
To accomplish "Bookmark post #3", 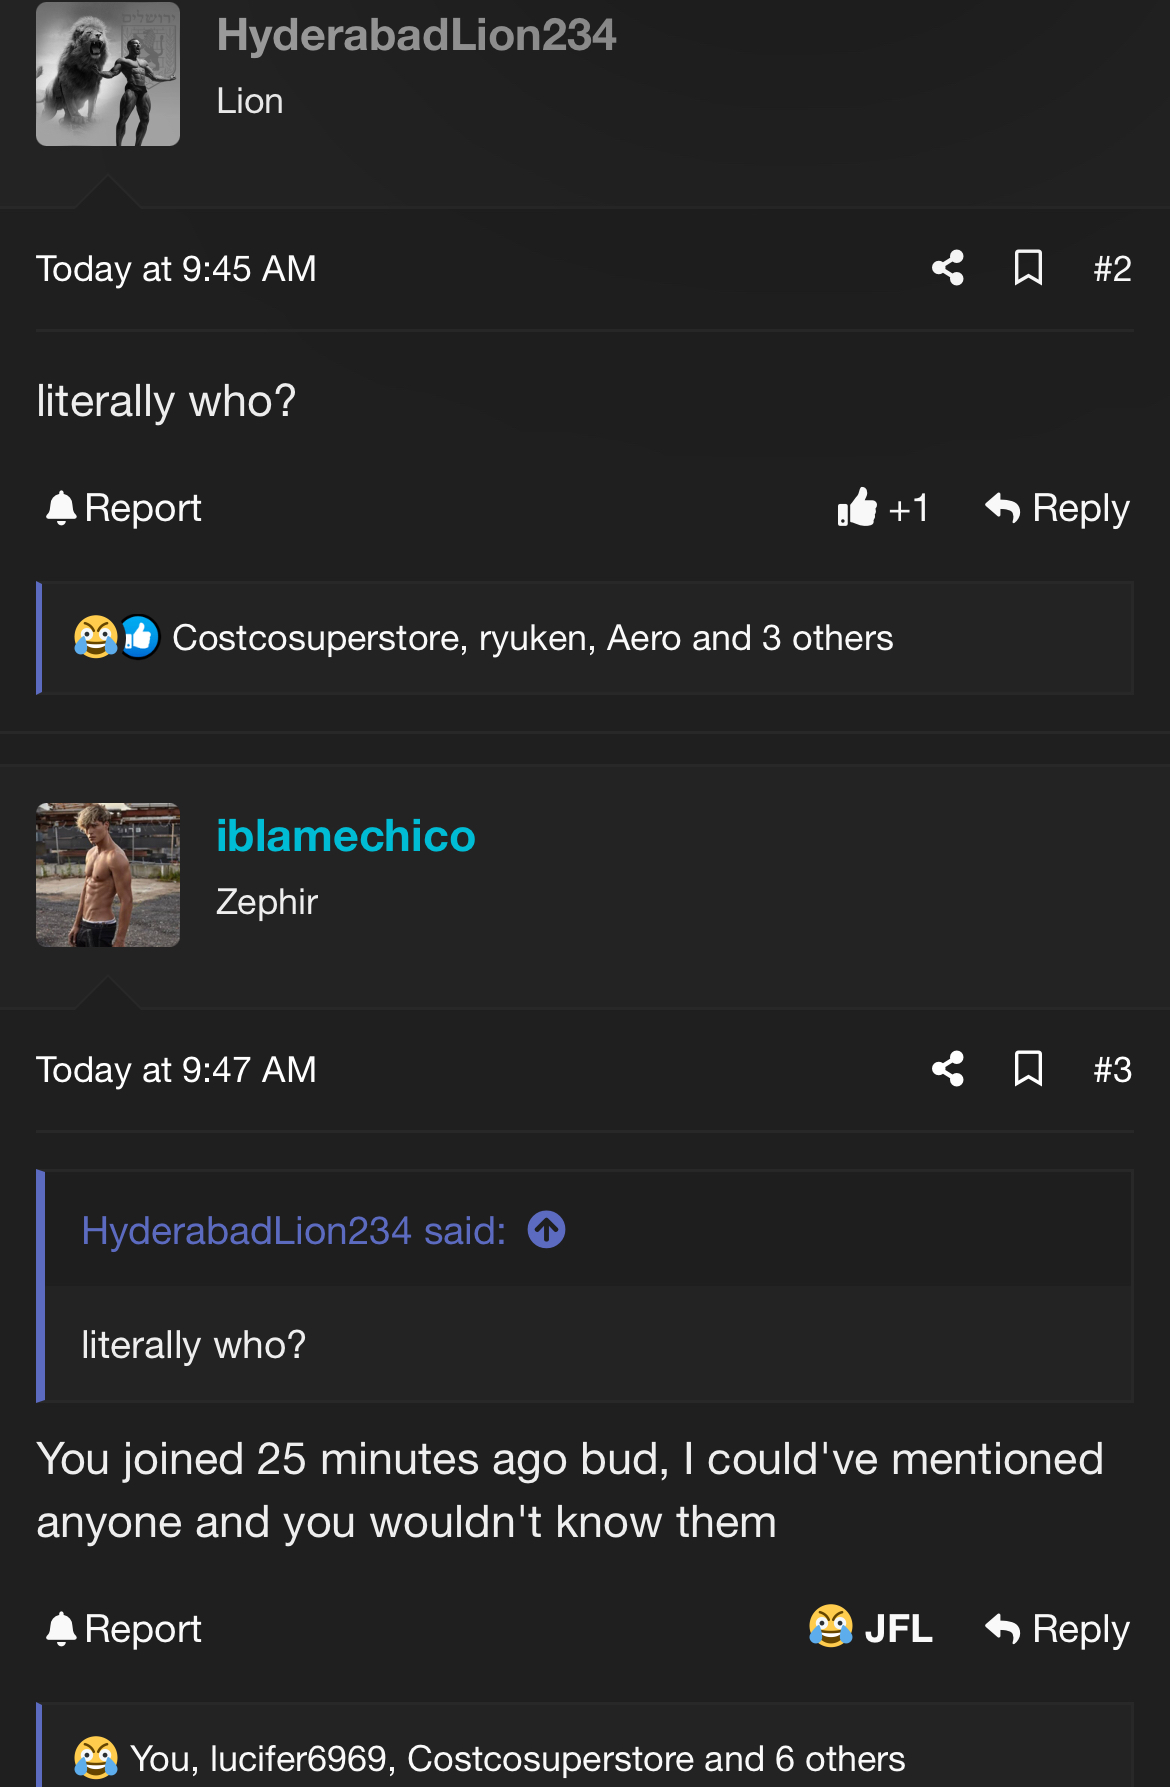I will pyautogui.click(x=1028, y=1069).
